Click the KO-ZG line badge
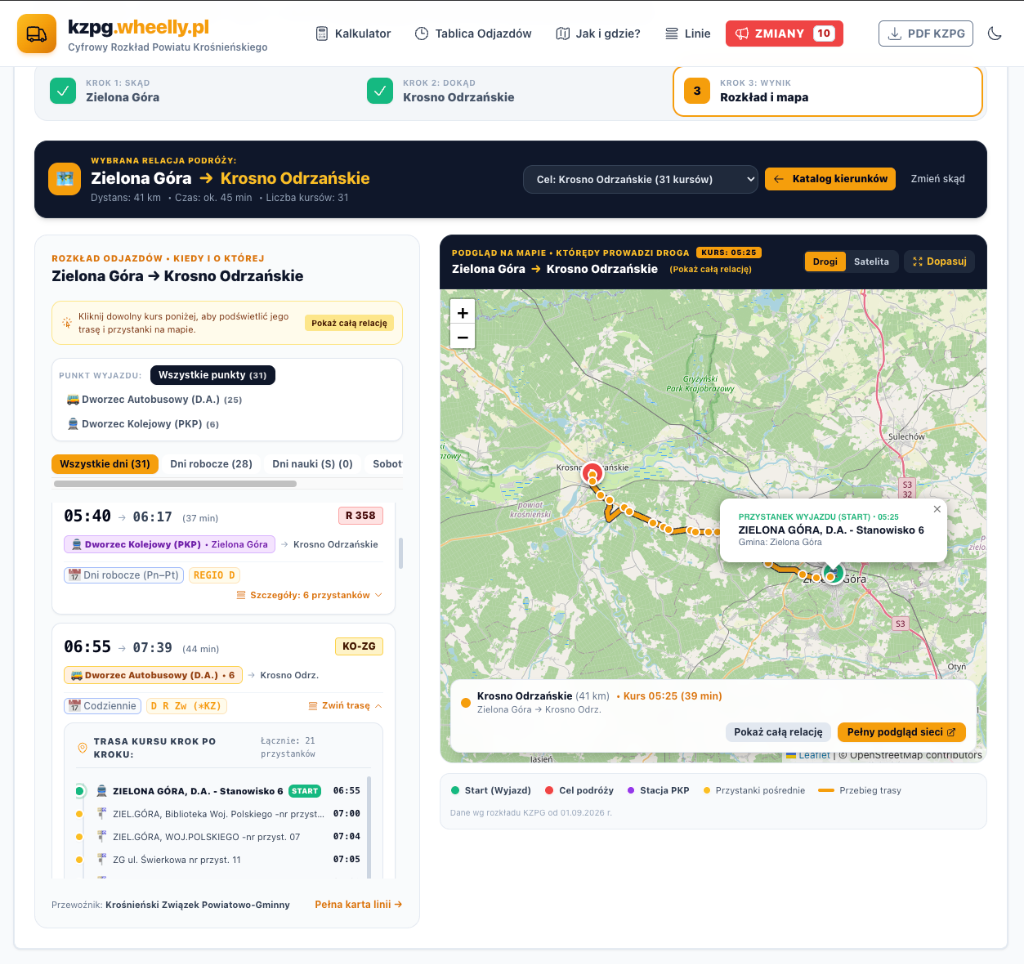The width and height of the screenshot is (1024, 964). [x=359, y=646]
